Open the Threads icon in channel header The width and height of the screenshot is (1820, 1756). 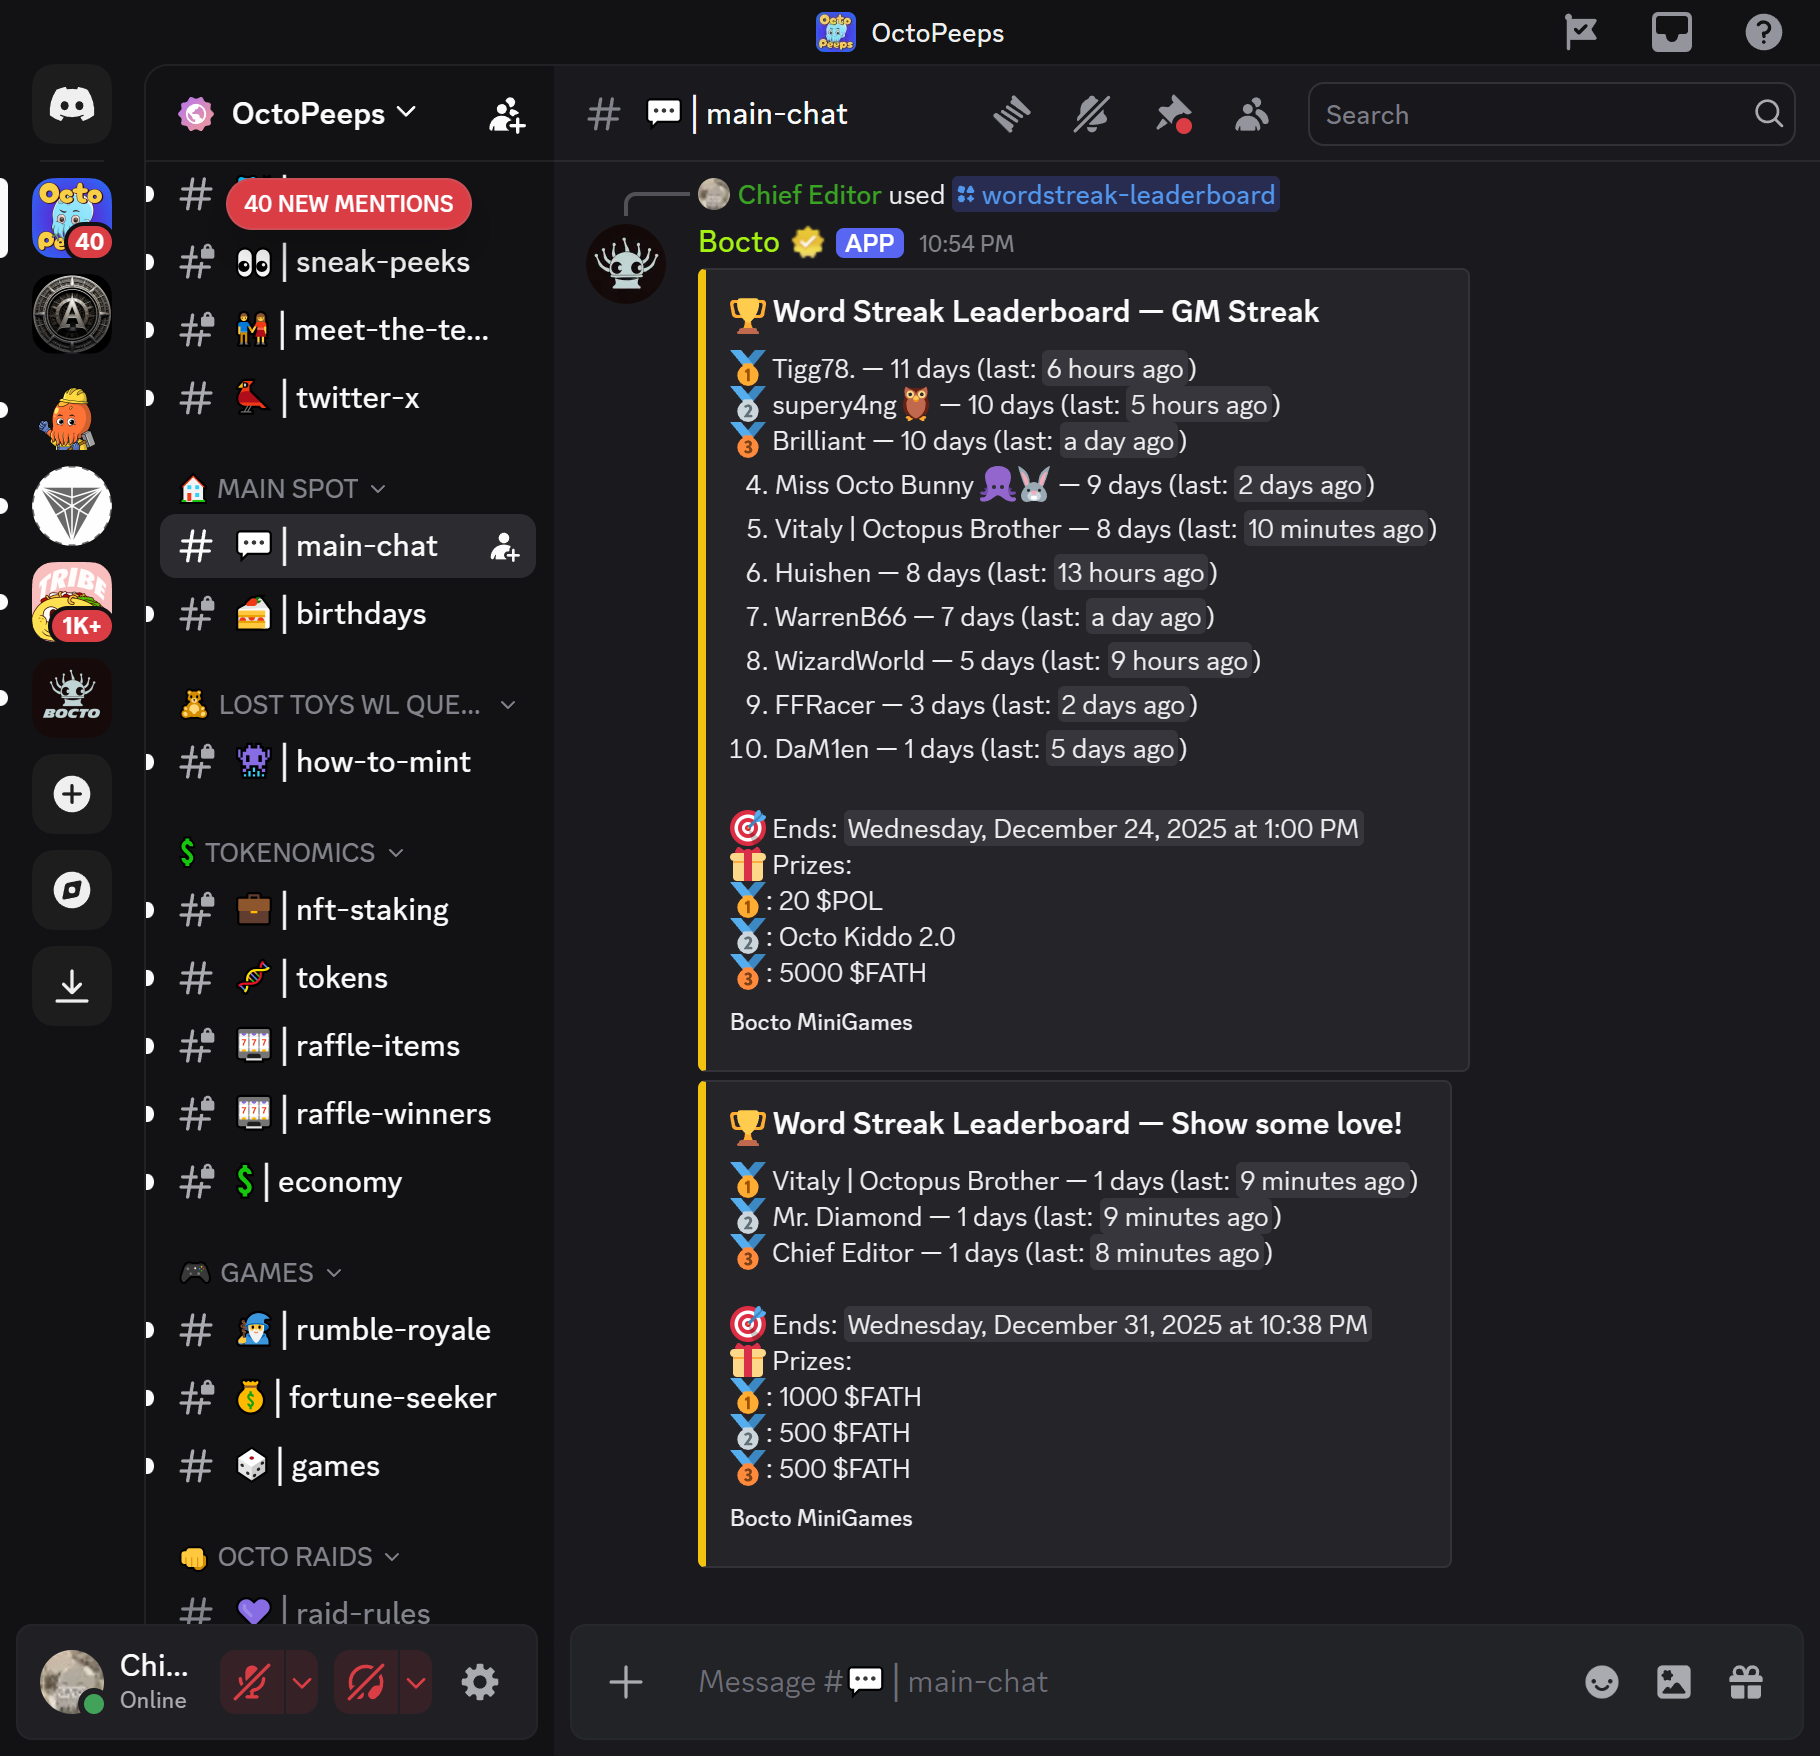1011,114
